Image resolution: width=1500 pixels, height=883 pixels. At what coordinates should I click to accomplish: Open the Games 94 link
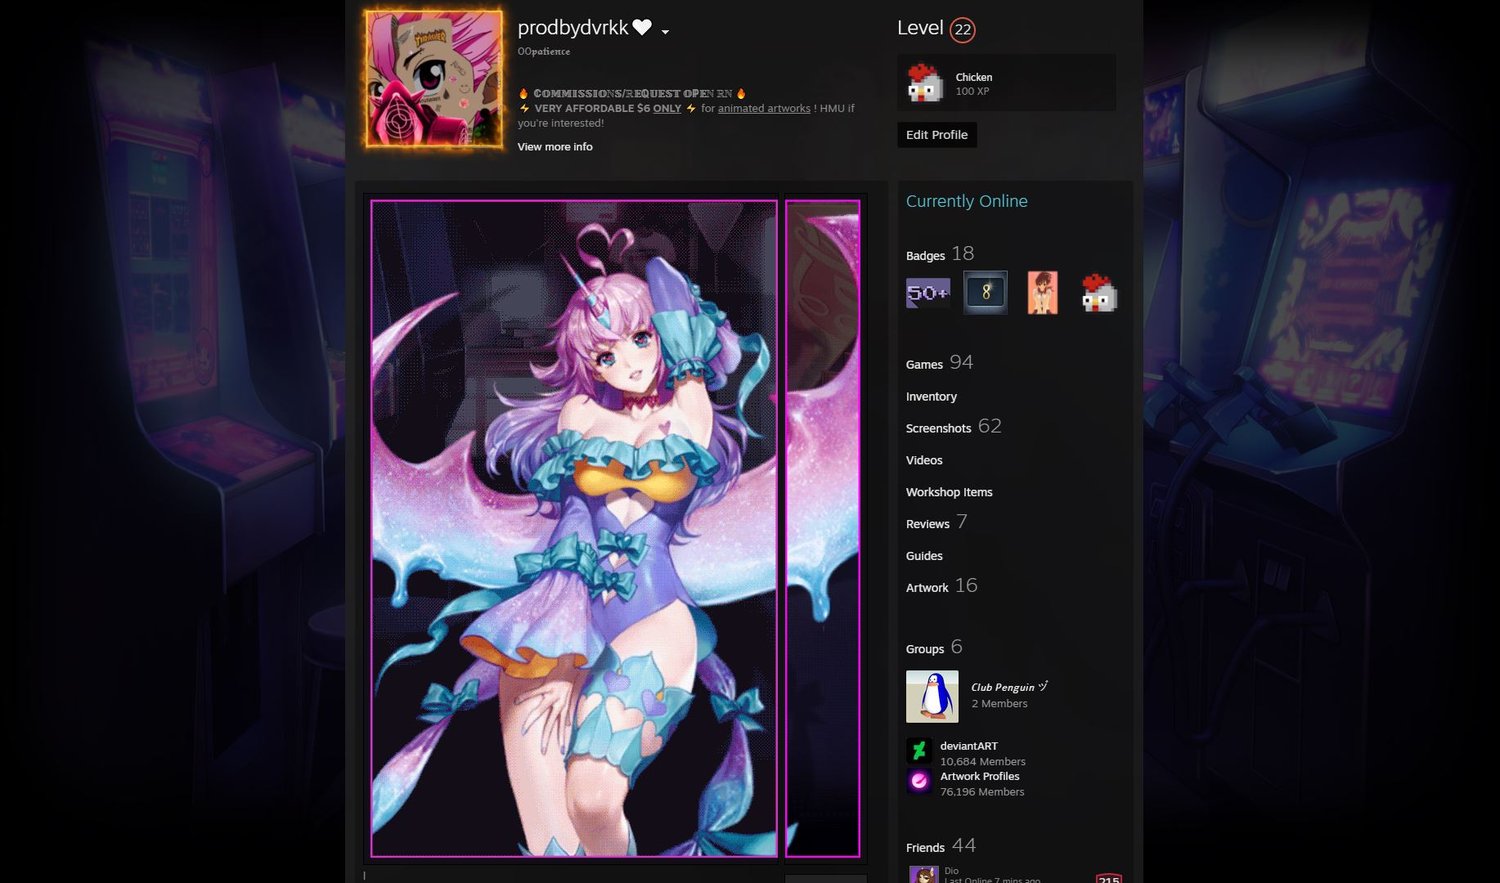point(940,363)
